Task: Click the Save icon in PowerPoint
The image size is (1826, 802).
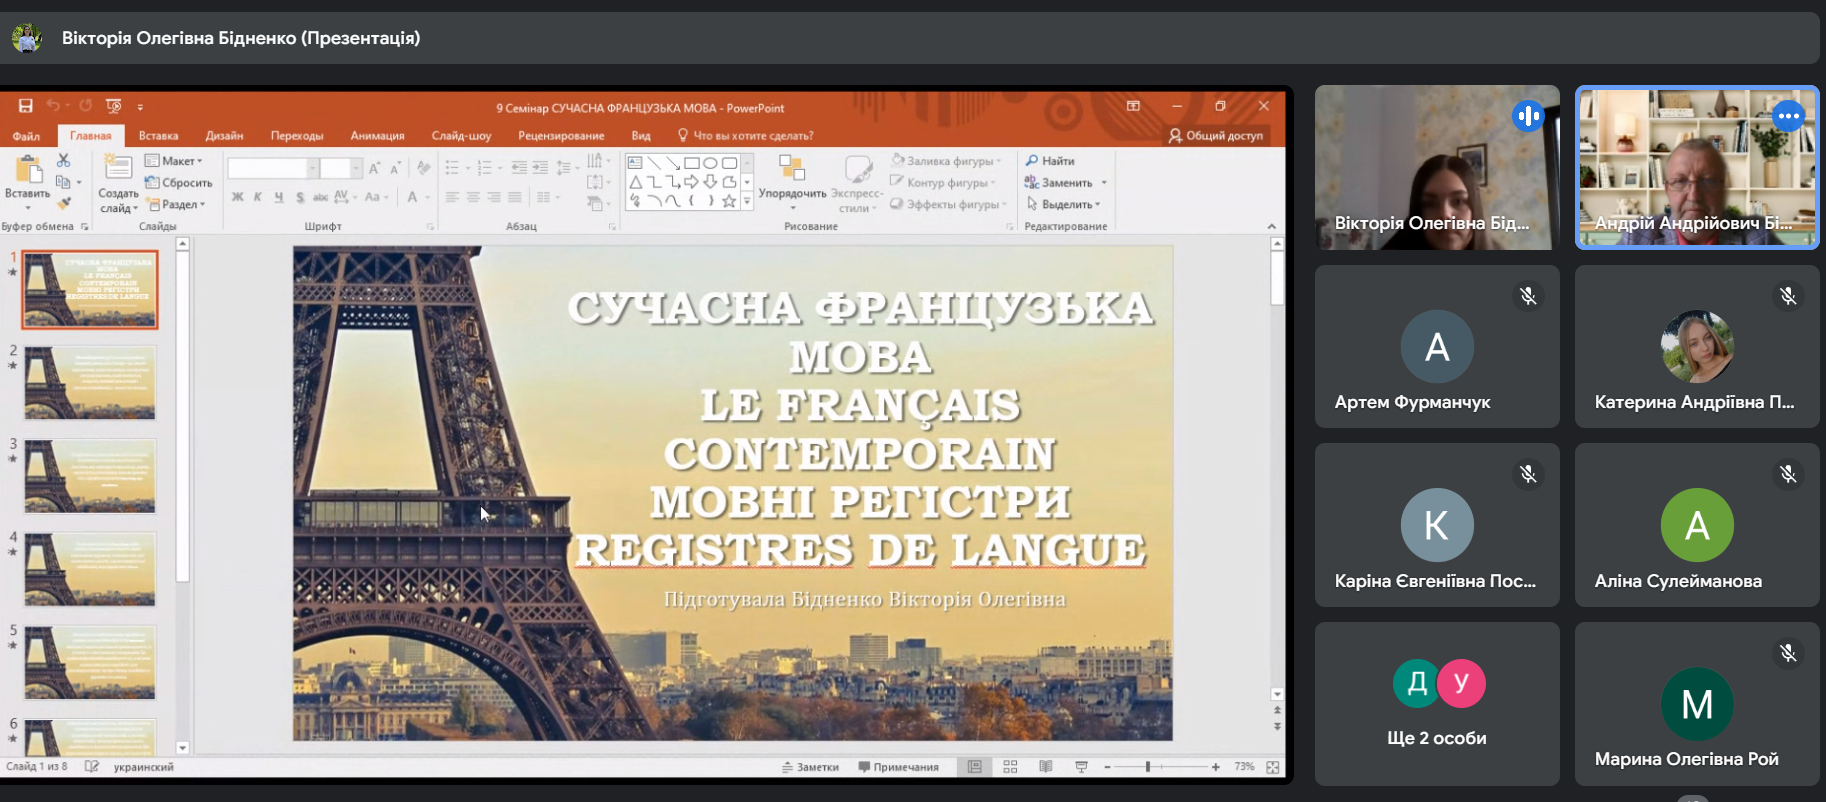Action: [26, 106]
